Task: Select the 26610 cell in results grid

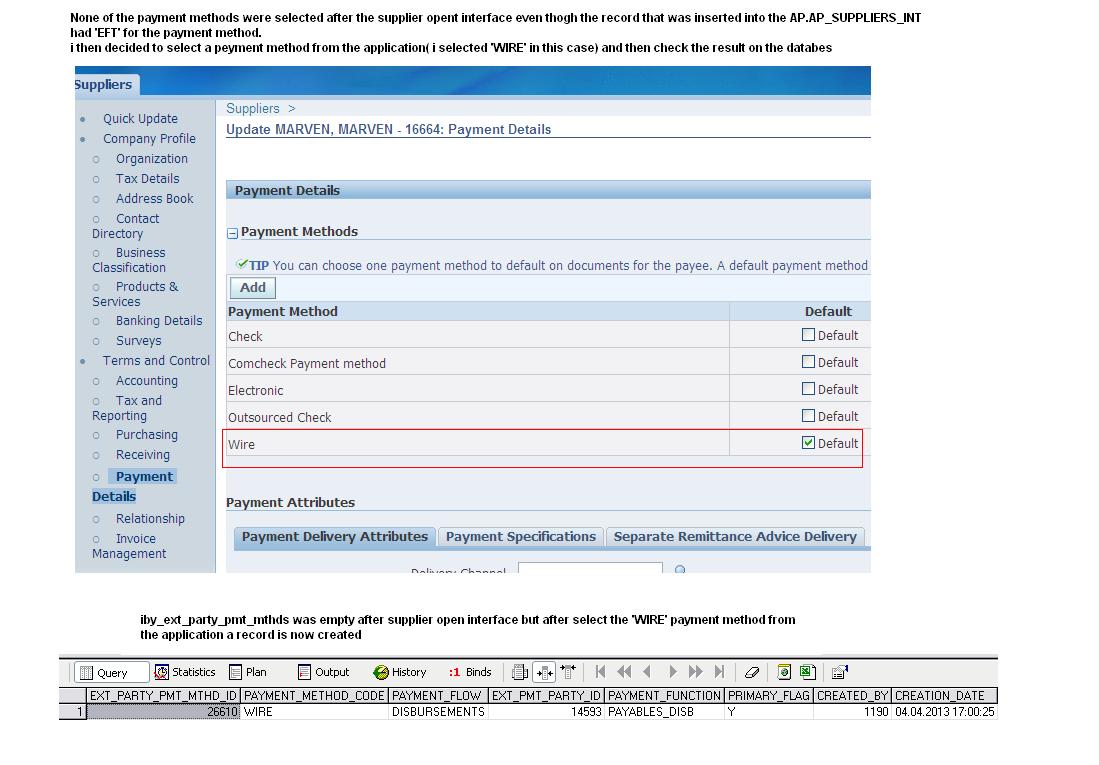Action: click(163, 712)
